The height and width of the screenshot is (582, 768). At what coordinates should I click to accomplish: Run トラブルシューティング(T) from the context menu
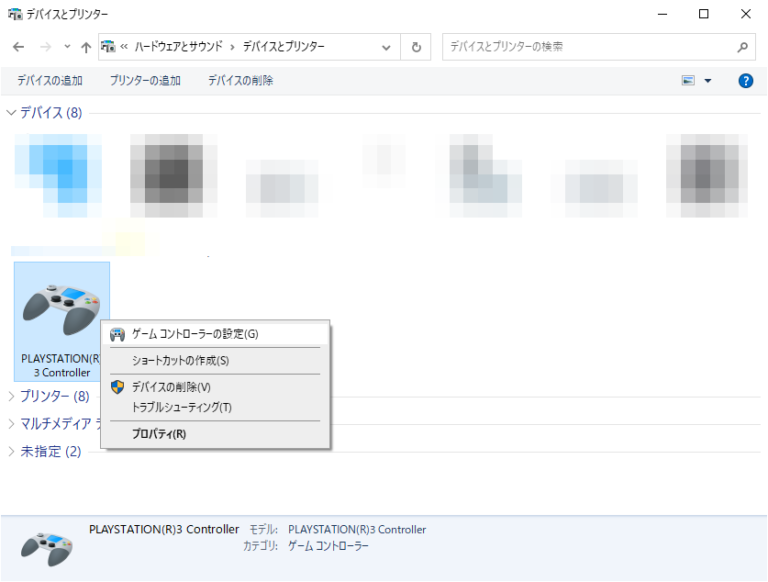[x=216, y=407]
